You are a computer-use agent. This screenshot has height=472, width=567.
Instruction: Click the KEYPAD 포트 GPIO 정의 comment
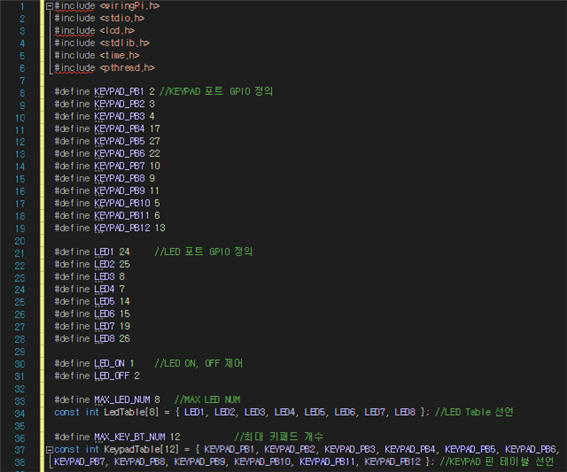pyautogui.click(x=216, y=92)
